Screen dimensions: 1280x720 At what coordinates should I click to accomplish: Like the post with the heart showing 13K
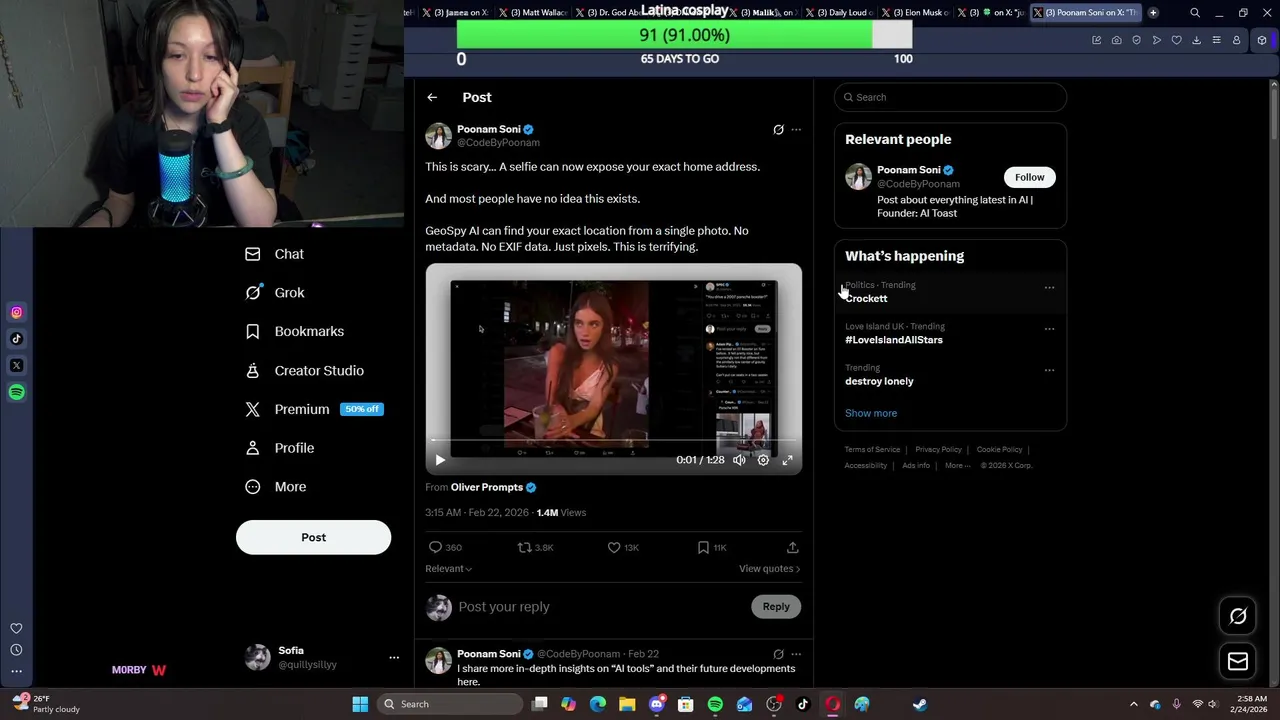pyautogui.click(x=623, y=547)
